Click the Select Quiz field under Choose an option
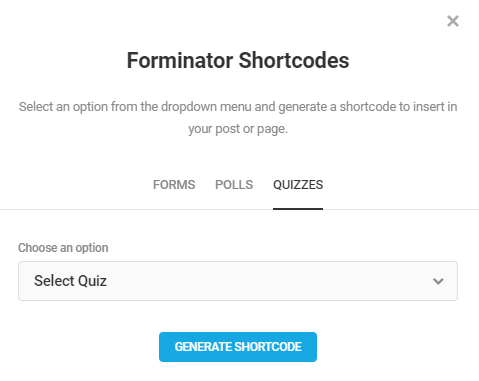The image size is (479, 381). [238, 281]
